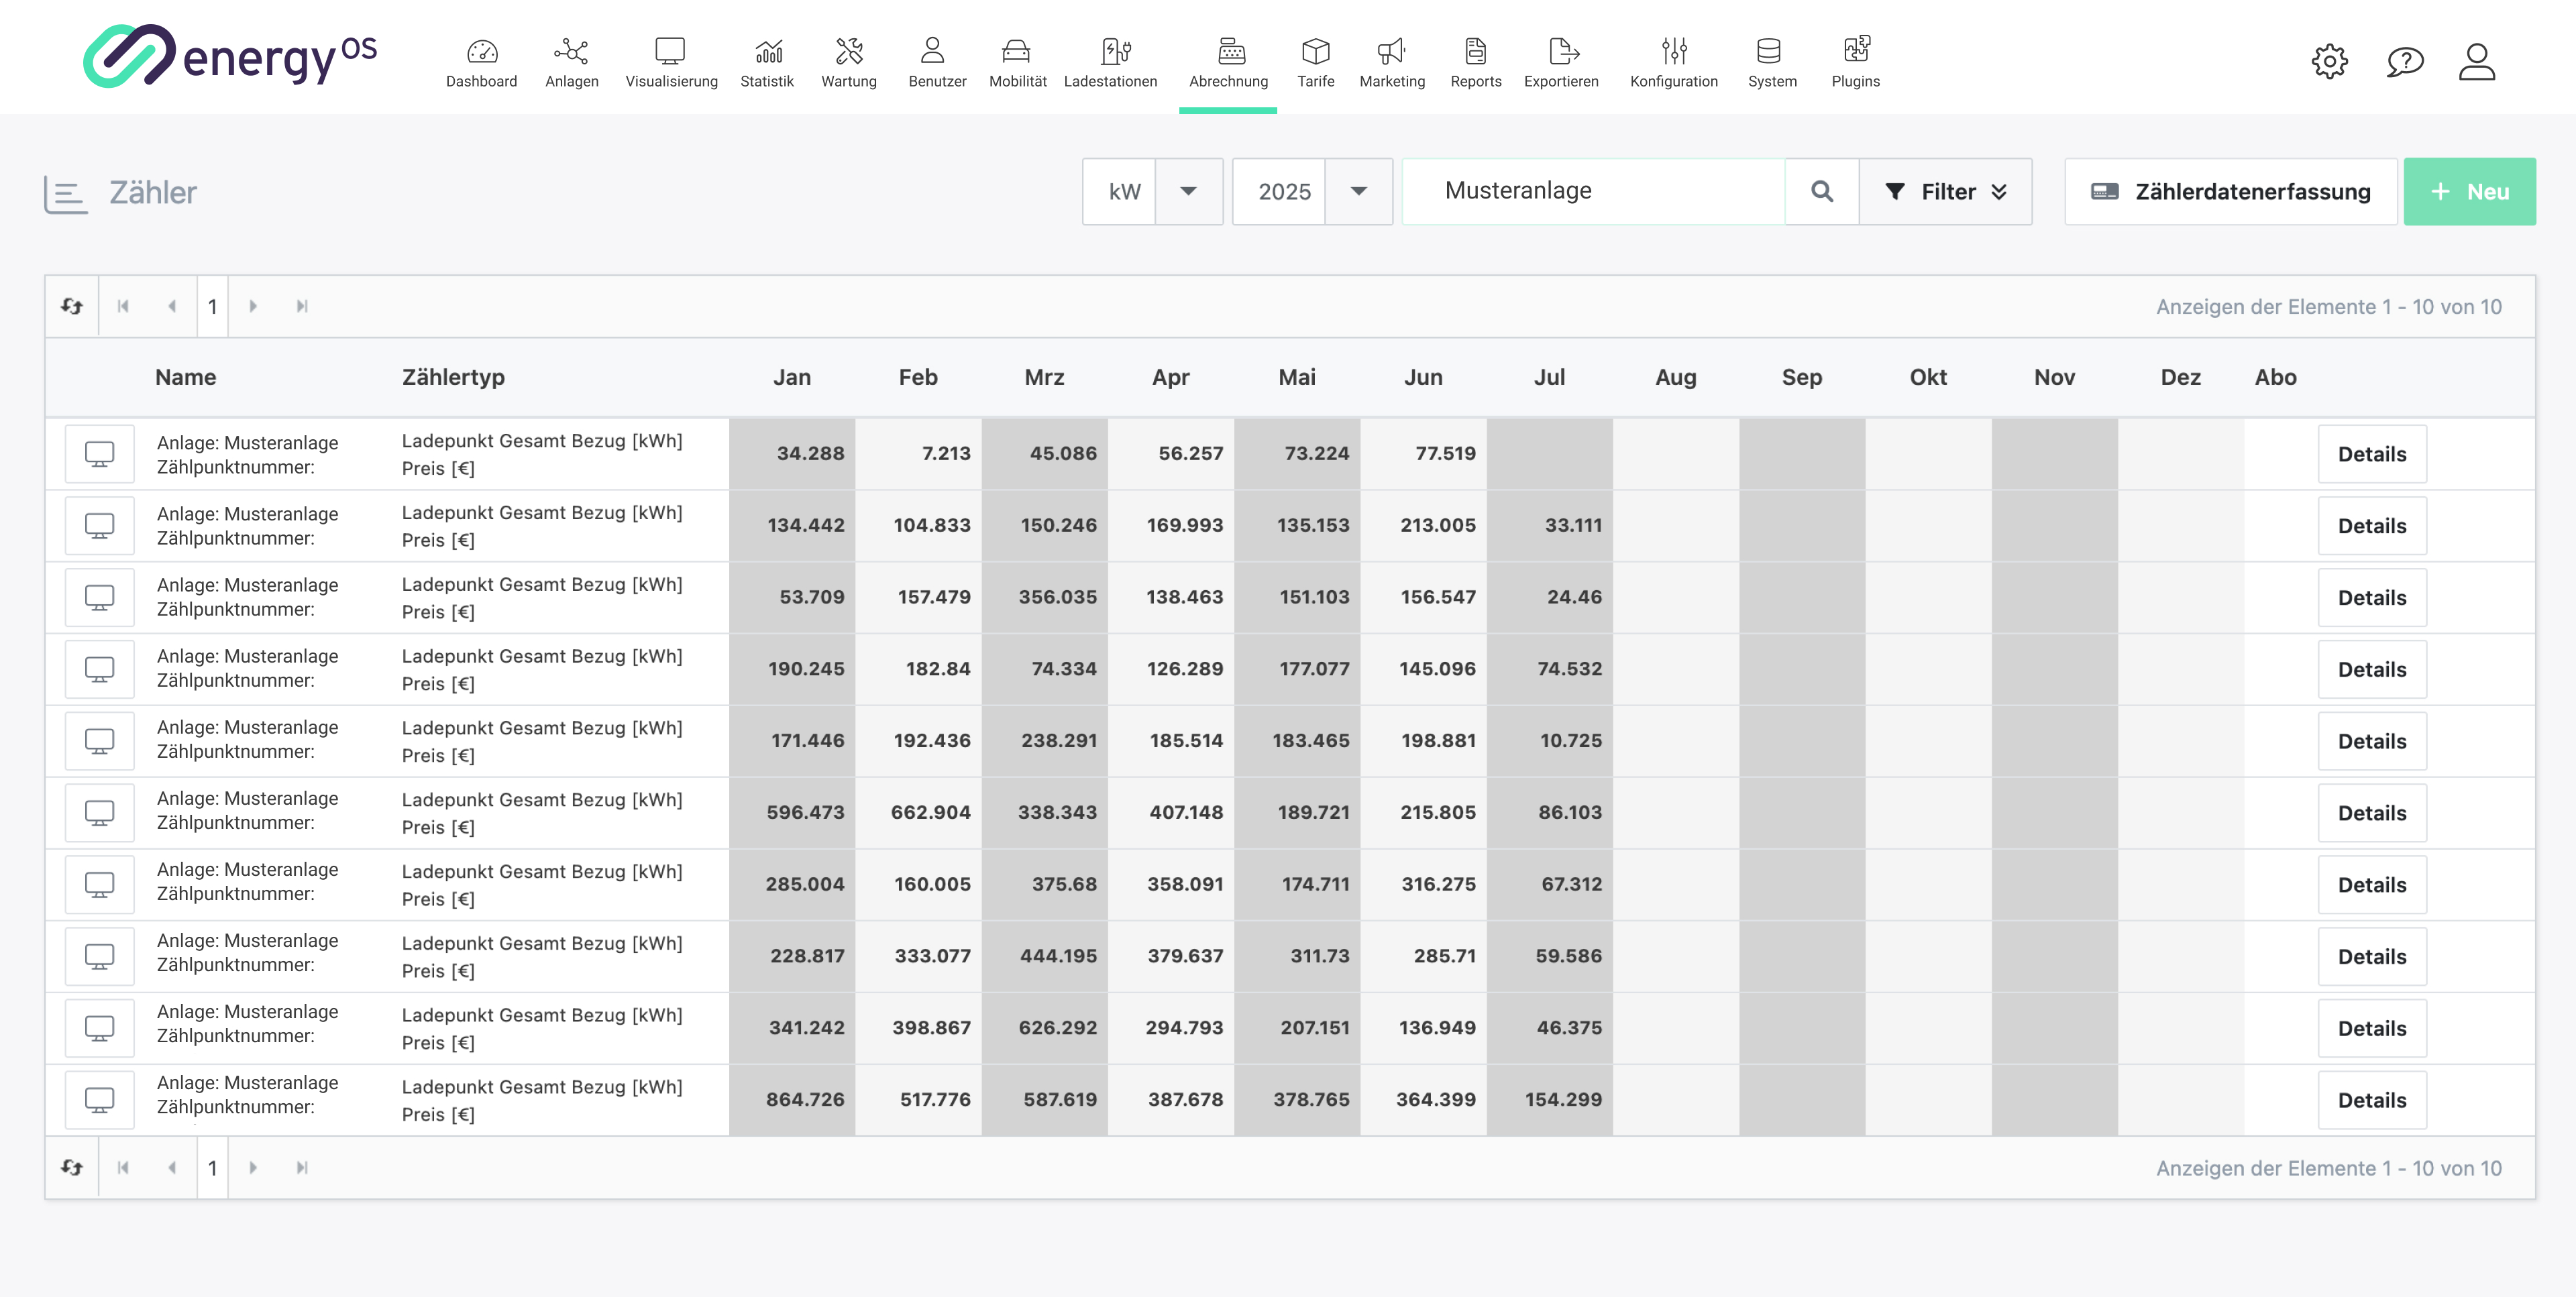
Task: Refresh the table with top reload icon
Action: 72,306
